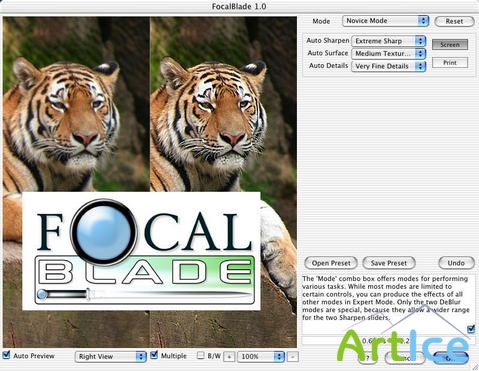This screenshot has height=371, width=479.
Task: Click the question mark help button
Action: [367, 358]
